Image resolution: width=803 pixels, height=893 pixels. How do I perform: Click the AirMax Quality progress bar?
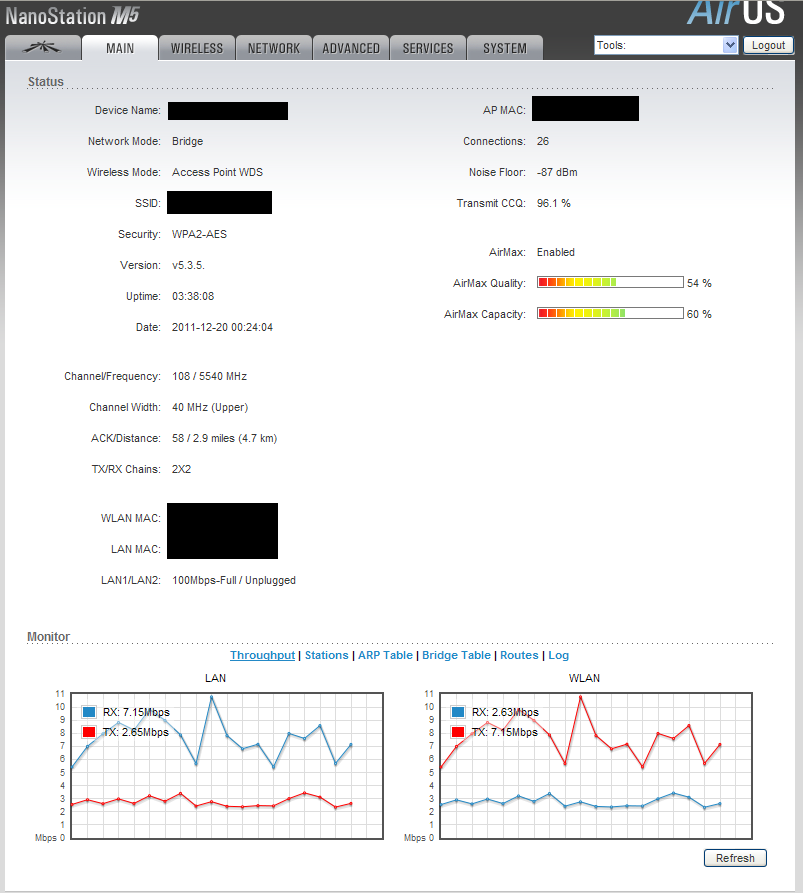point(610,283)
